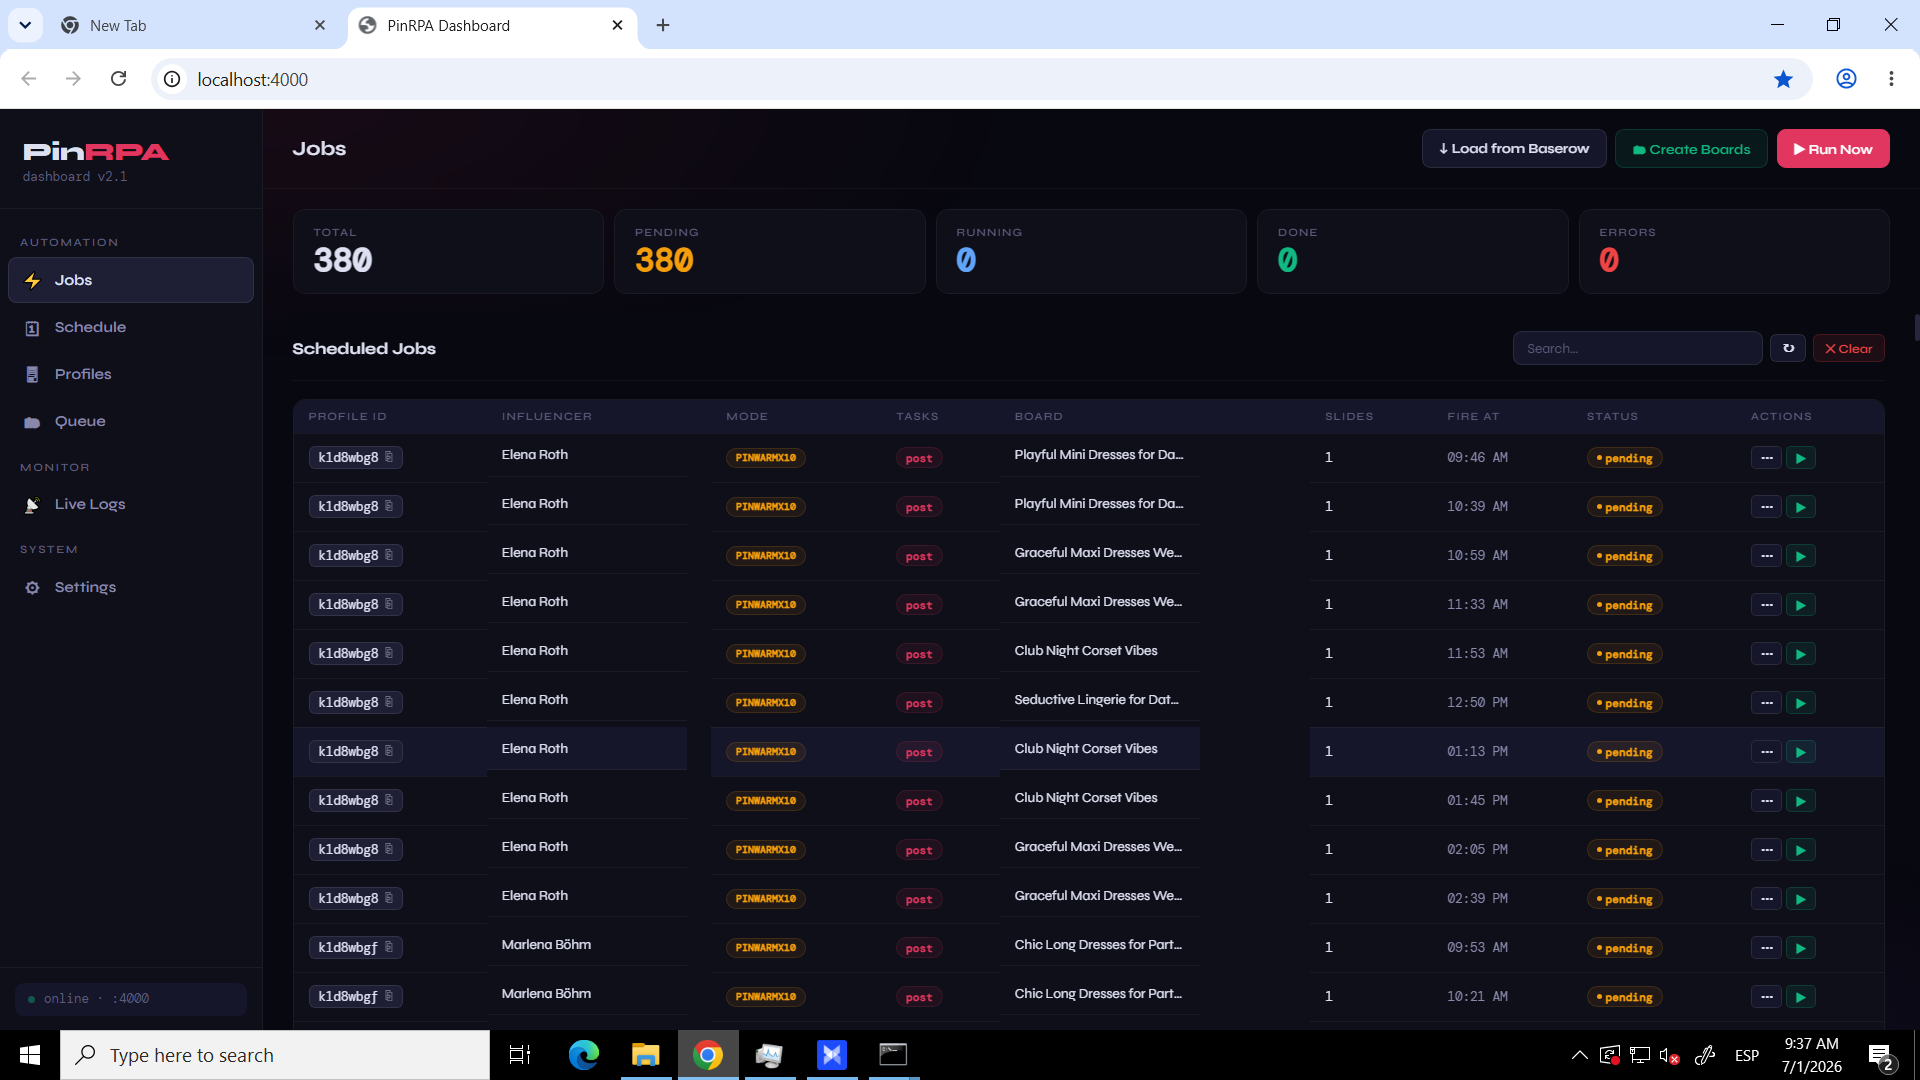The height and width of the screenshot is (1080, 1920).
Task: Open the Windows Start menu
Action: click(x=30, y=1055)
